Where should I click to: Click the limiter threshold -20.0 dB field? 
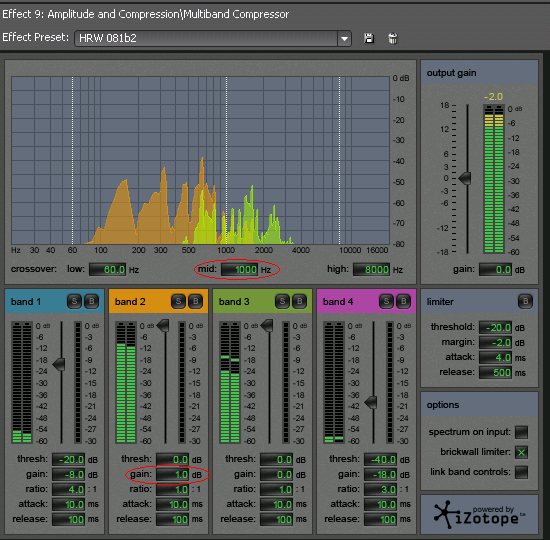coord(495,327)
